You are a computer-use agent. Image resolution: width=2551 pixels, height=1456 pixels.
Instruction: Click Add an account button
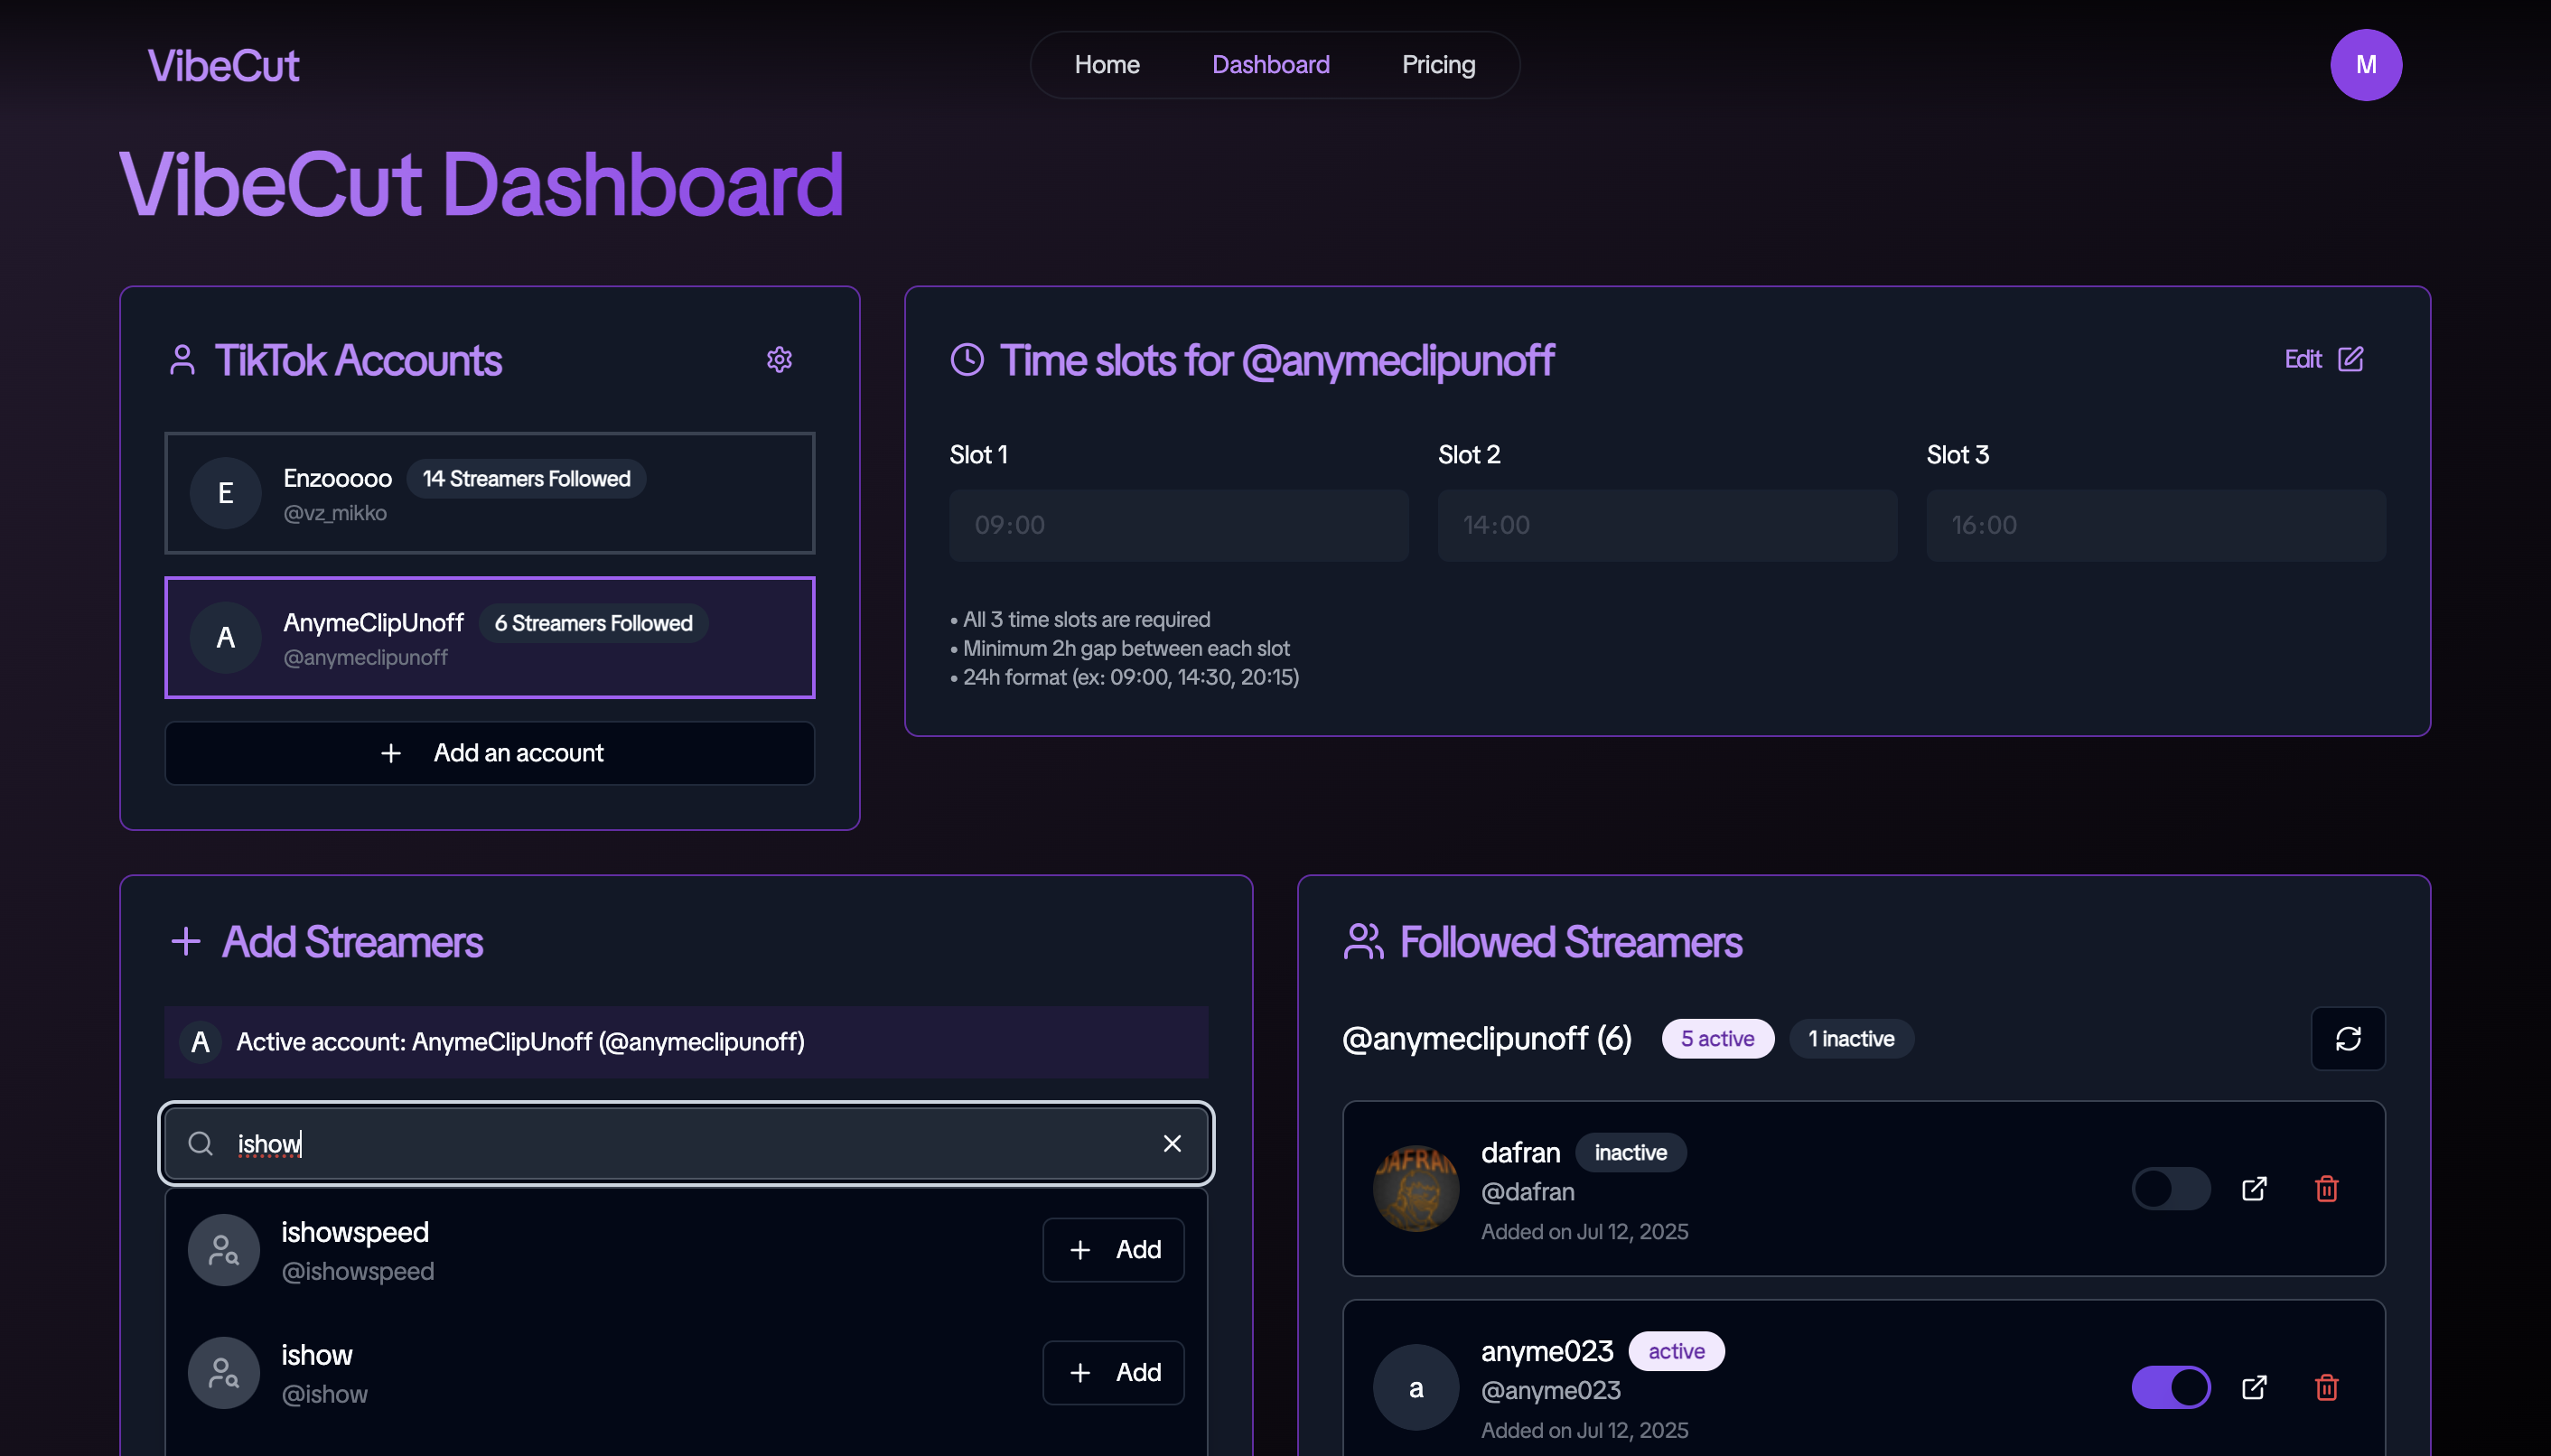coord(489,753)
